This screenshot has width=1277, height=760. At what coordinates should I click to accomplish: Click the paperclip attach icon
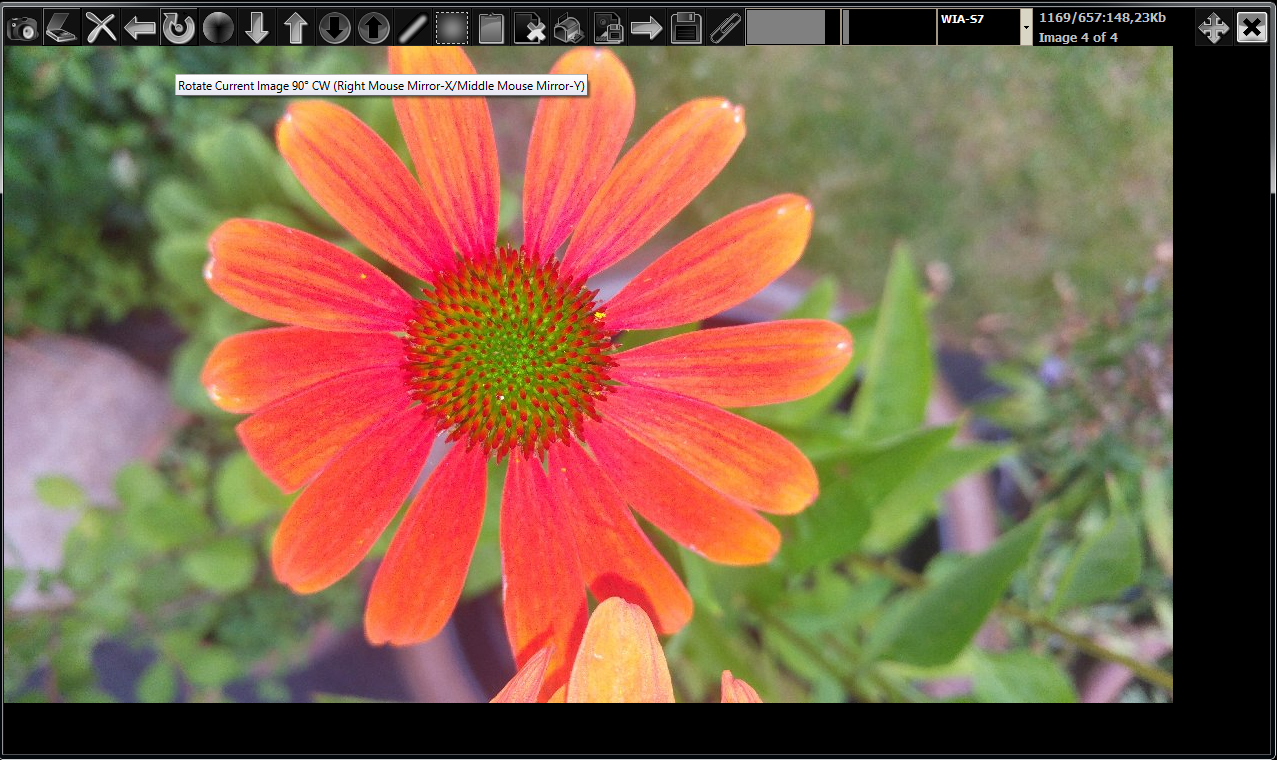pyautogui.click(x=724, y=28)
